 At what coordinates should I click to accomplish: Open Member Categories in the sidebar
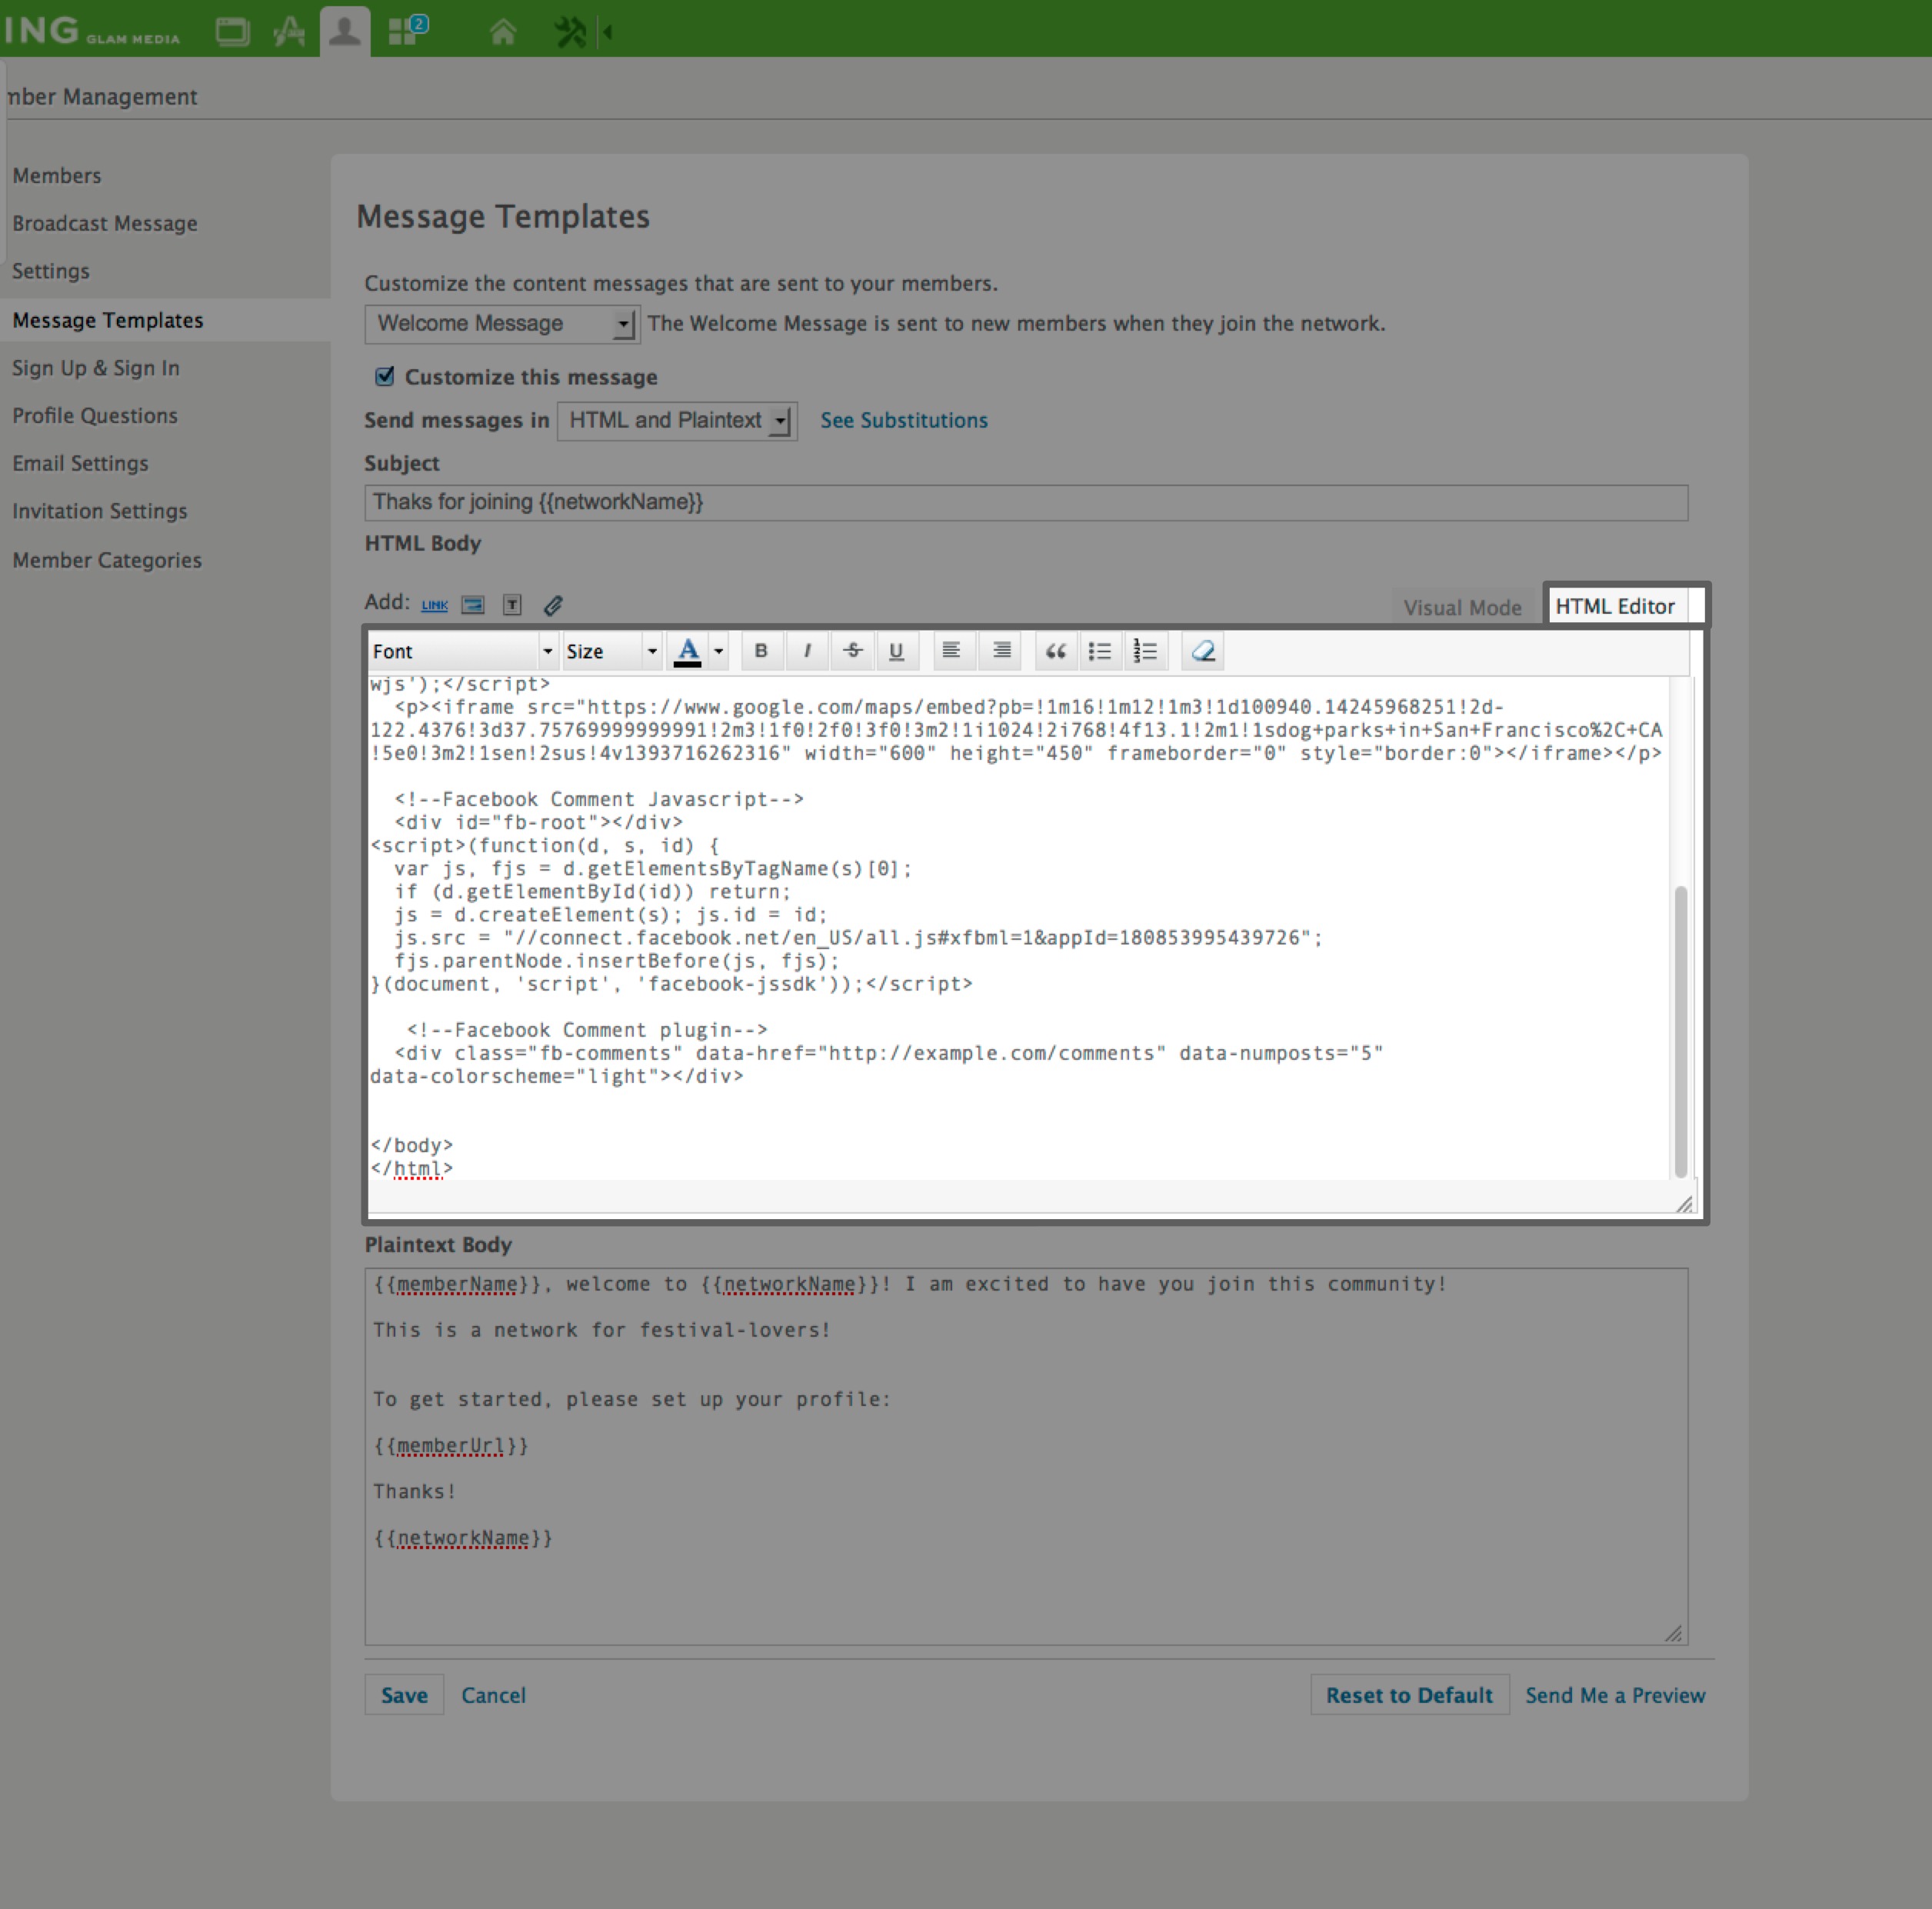[x=107, y=560]
